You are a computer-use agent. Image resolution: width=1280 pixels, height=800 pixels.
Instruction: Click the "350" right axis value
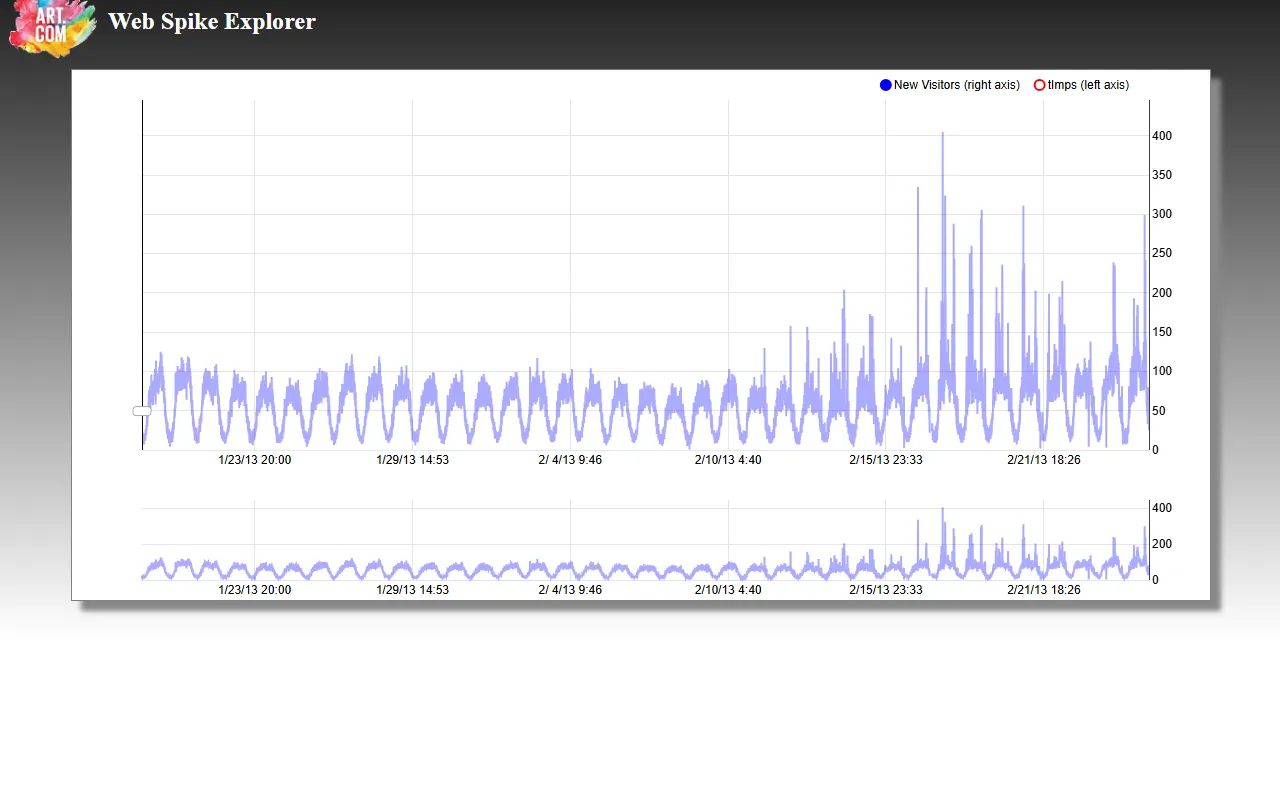point(1162,175)
